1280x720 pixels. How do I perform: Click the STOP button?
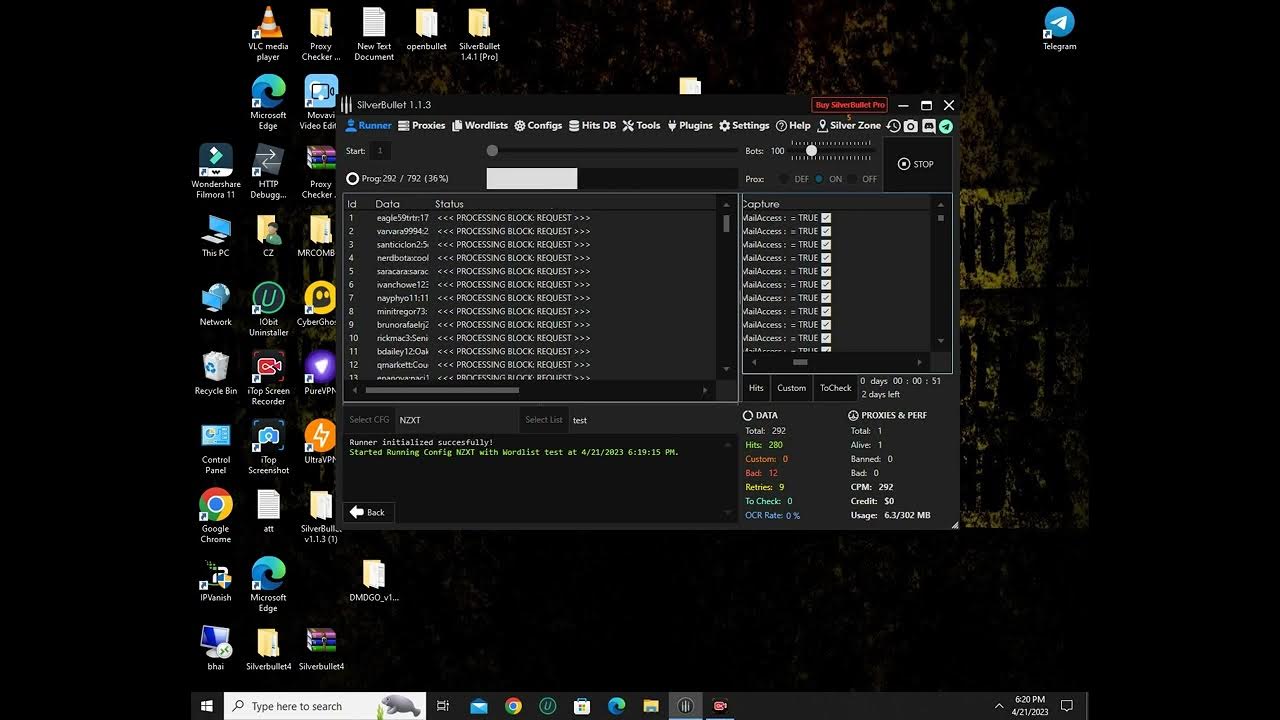tap(916, 164)
